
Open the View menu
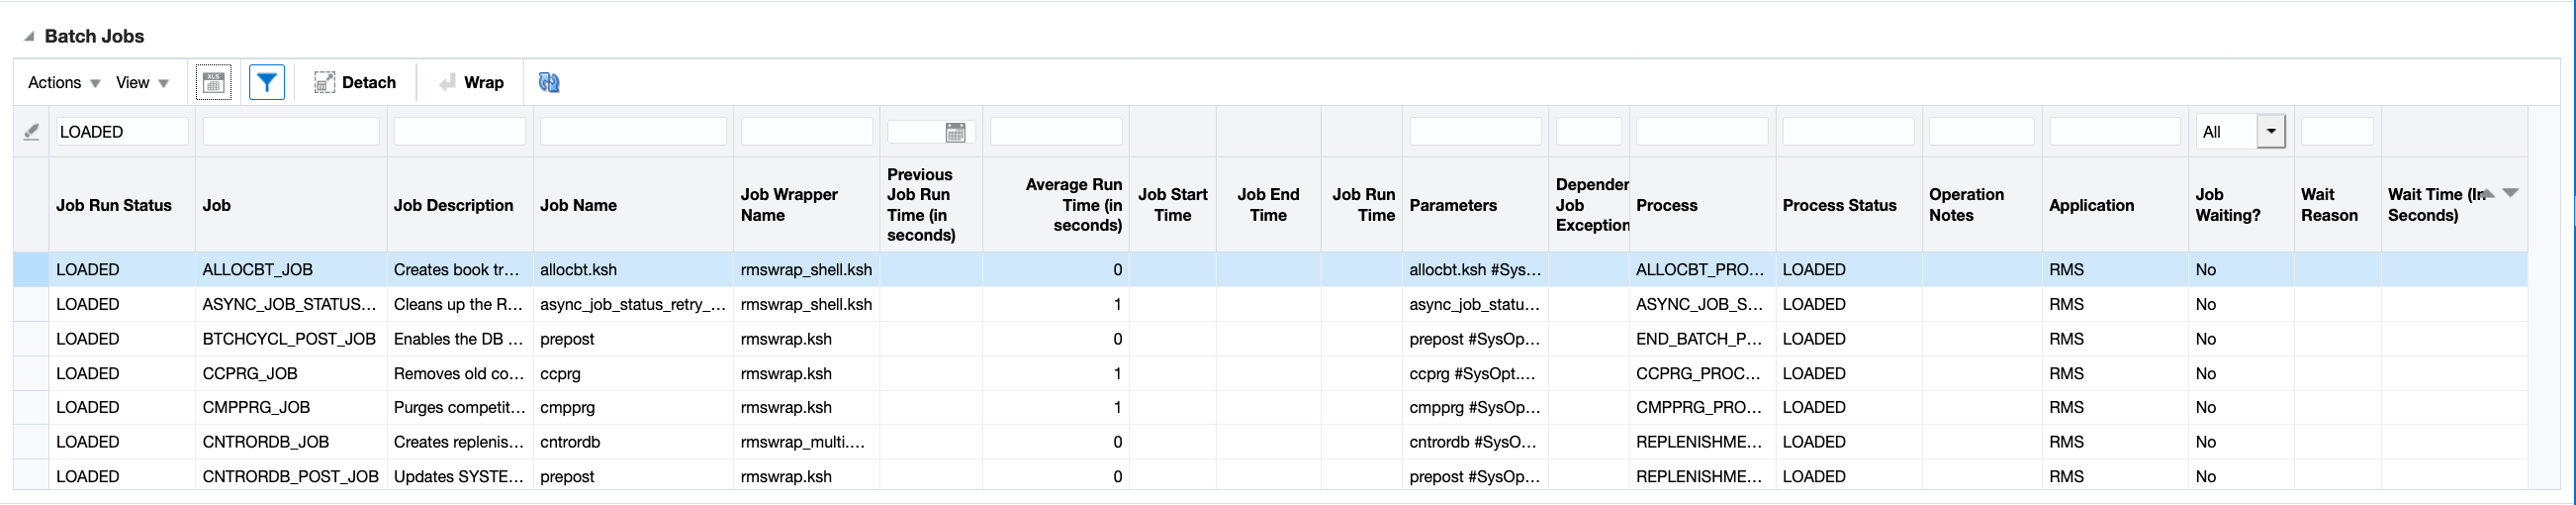coord(142,82)
